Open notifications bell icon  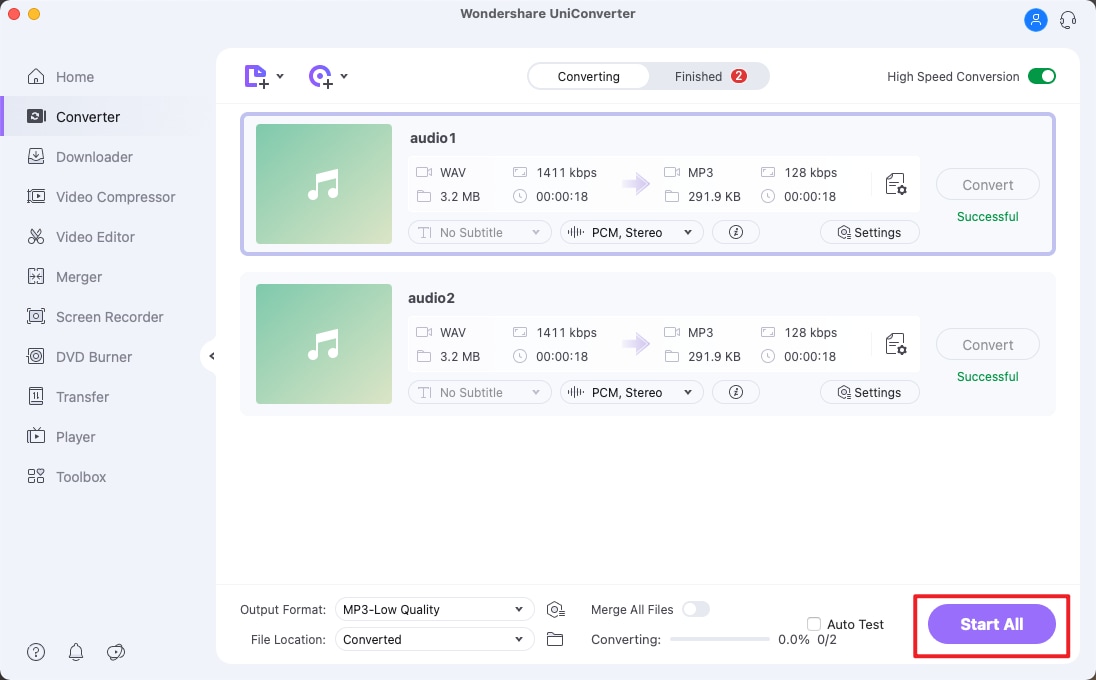[x=75, y=652]
